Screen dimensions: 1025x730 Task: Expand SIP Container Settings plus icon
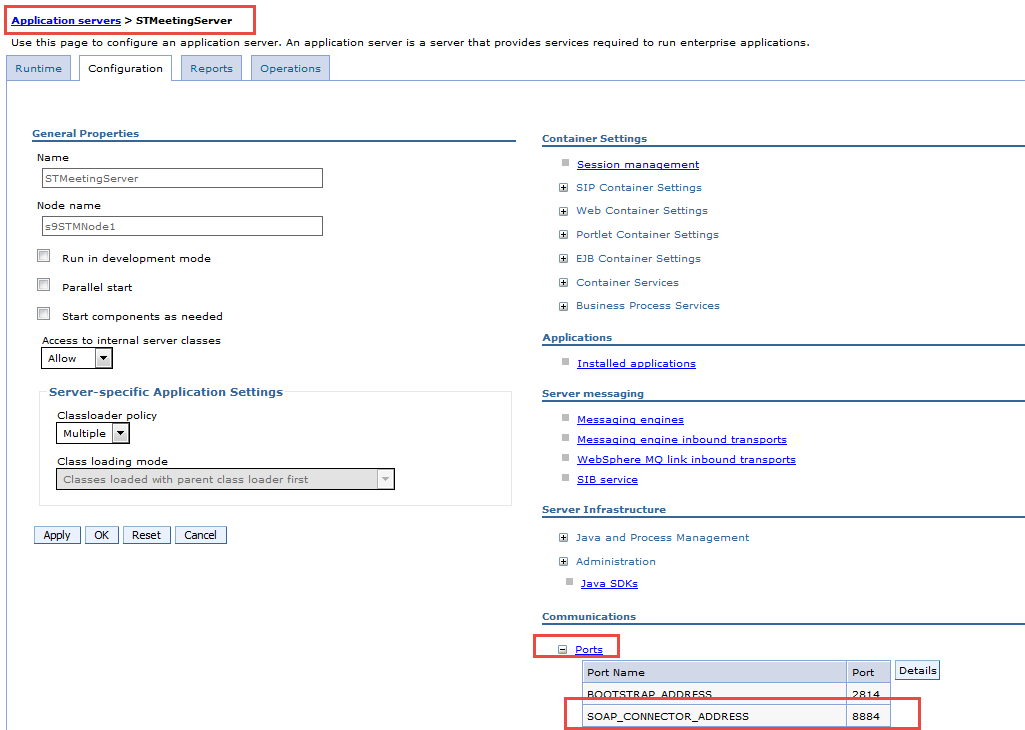[565, 187]
